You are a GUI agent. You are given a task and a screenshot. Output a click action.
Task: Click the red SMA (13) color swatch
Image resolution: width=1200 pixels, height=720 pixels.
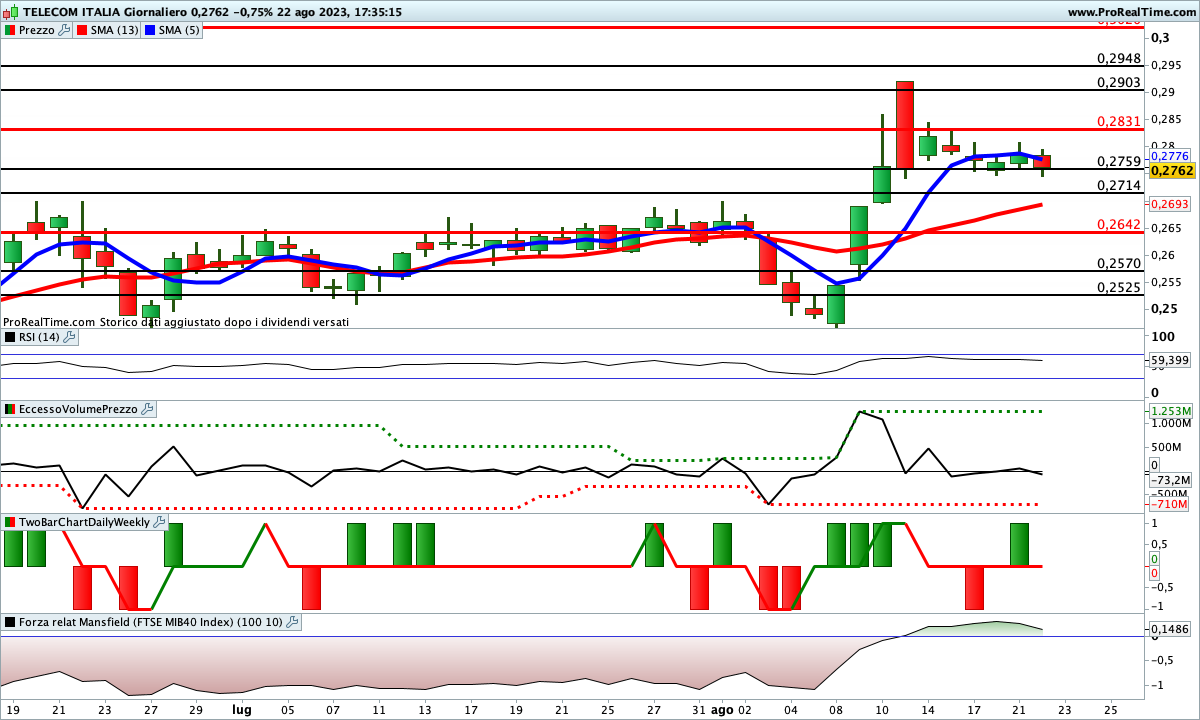click(83, 30)
